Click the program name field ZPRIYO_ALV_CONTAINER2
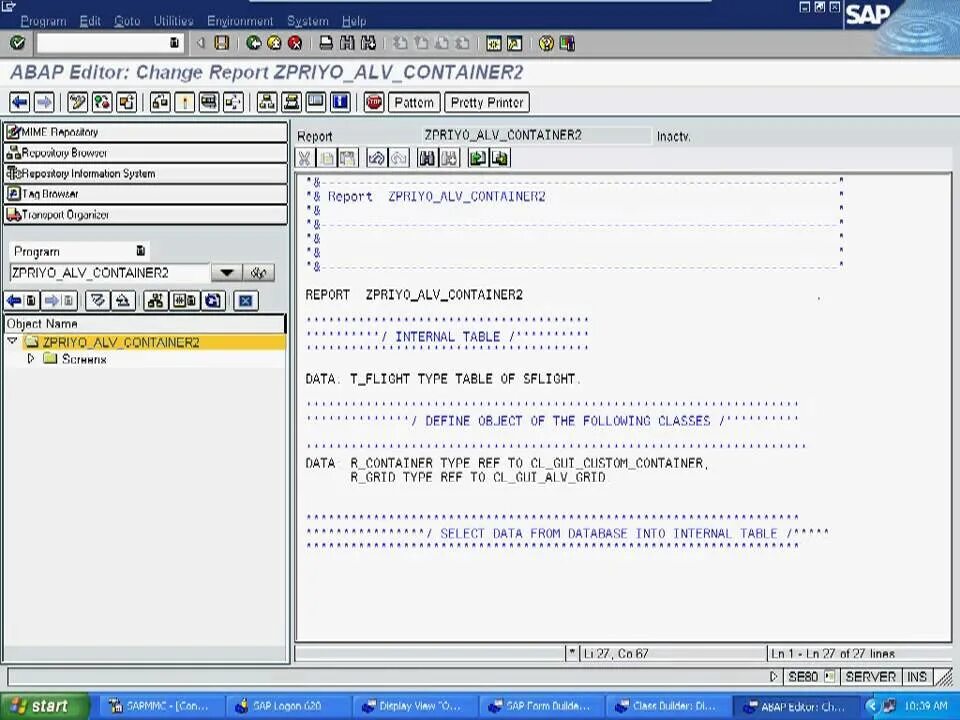This screenshot has width=960, height=720. [110, 272]
